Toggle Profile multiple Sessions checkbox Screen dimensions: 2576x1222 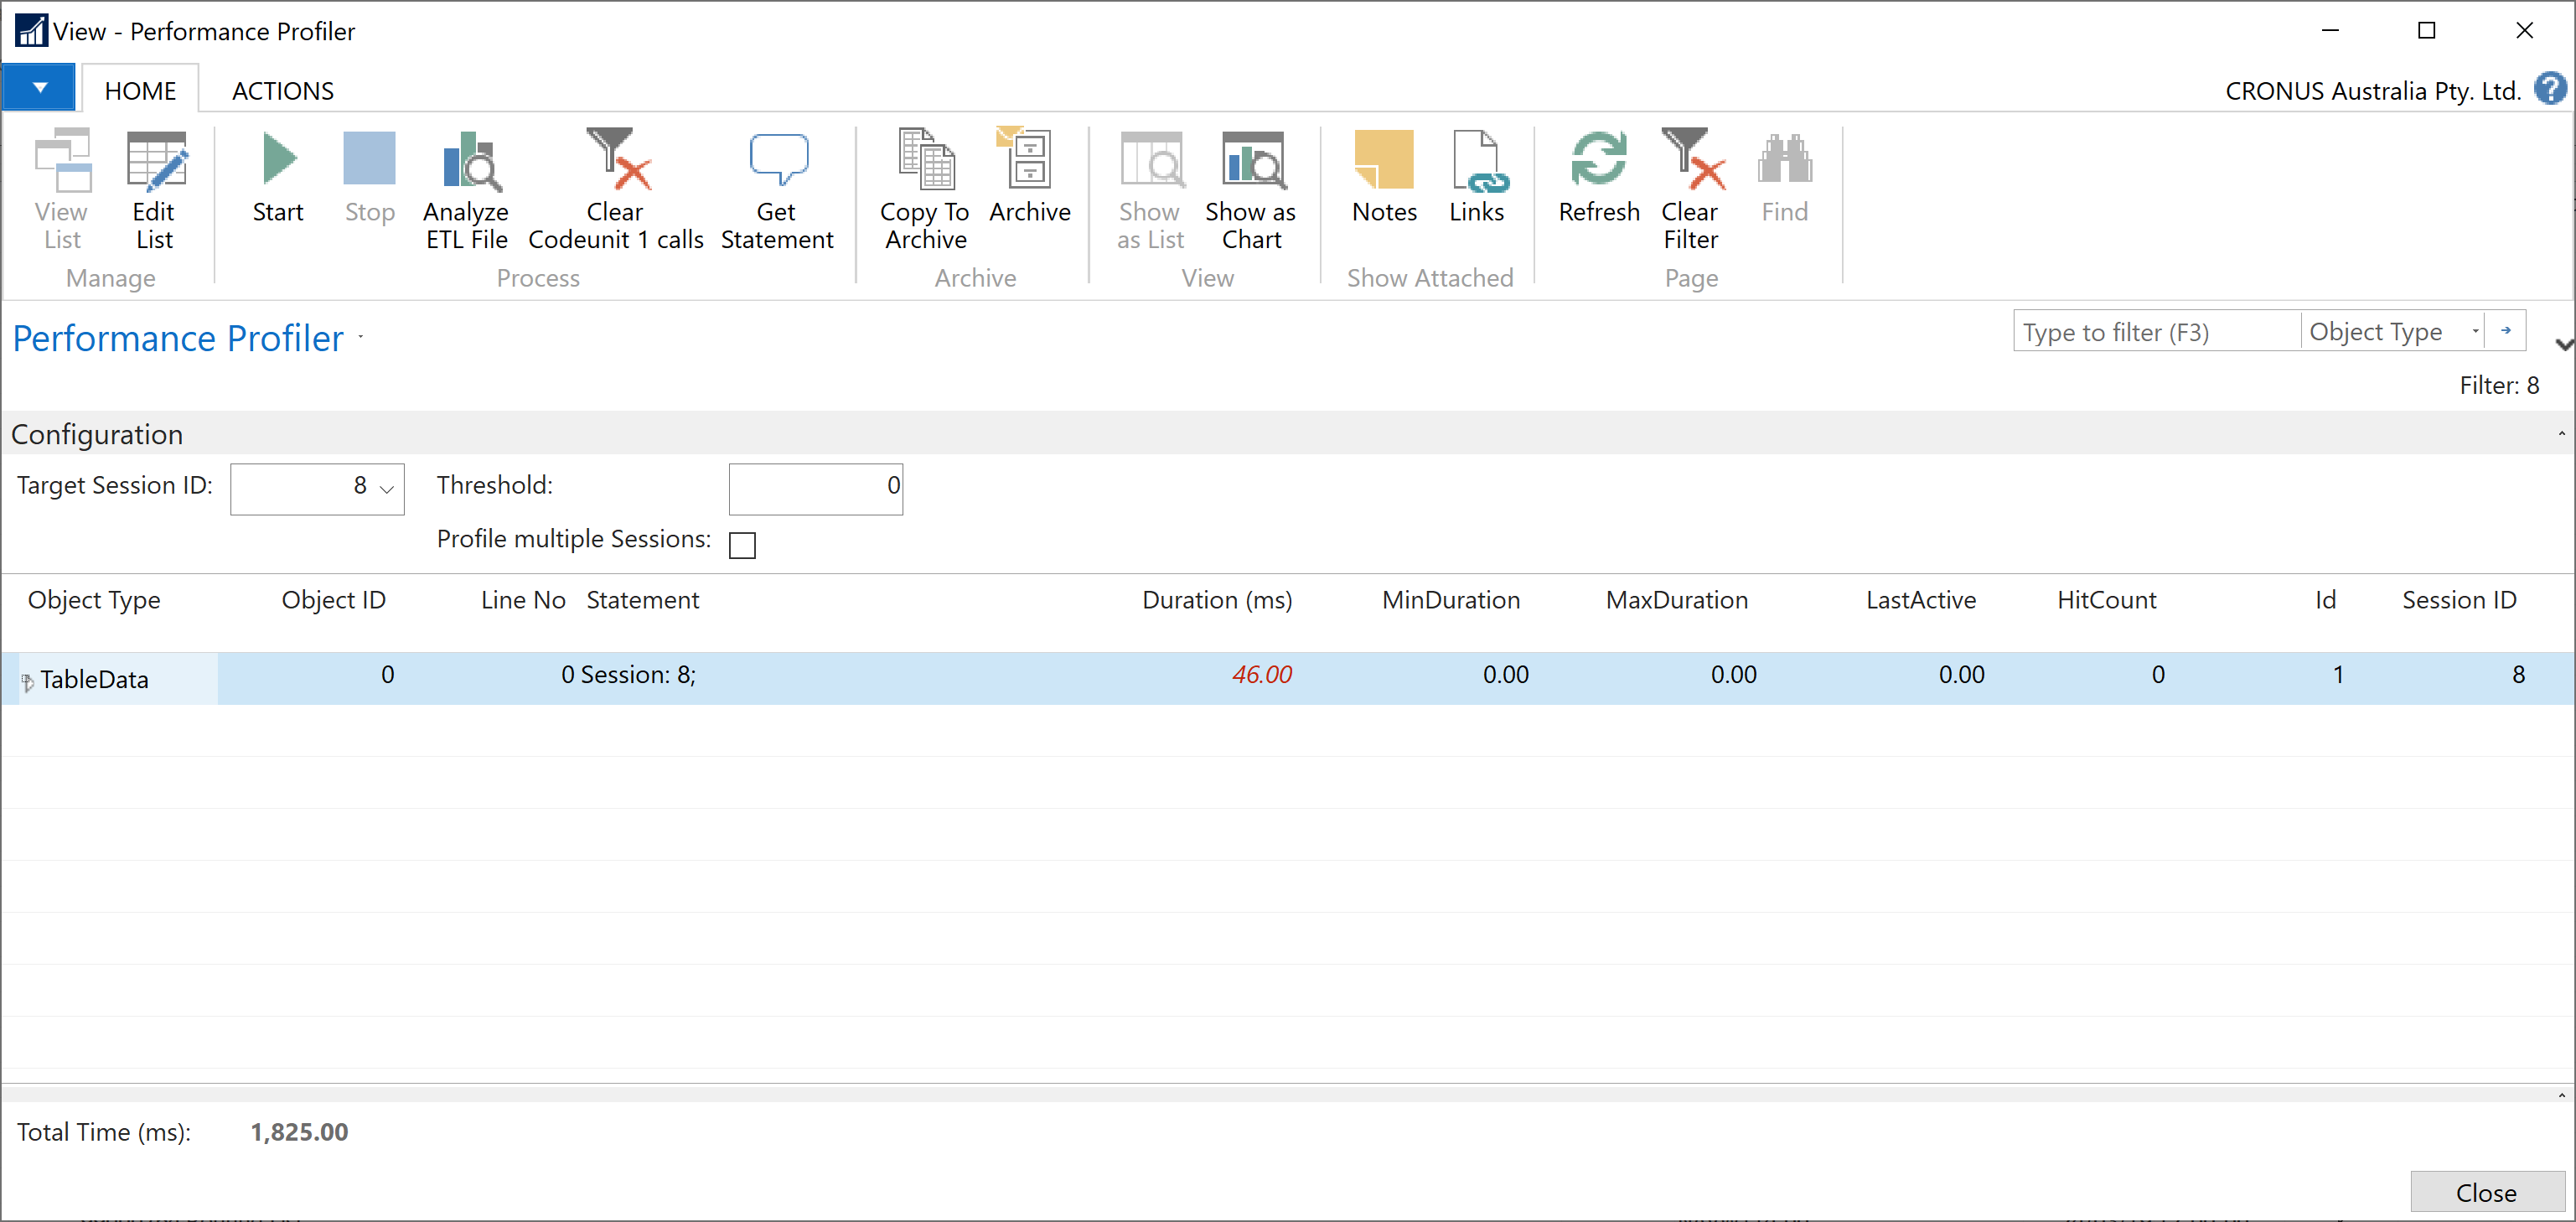click(742, 545)
